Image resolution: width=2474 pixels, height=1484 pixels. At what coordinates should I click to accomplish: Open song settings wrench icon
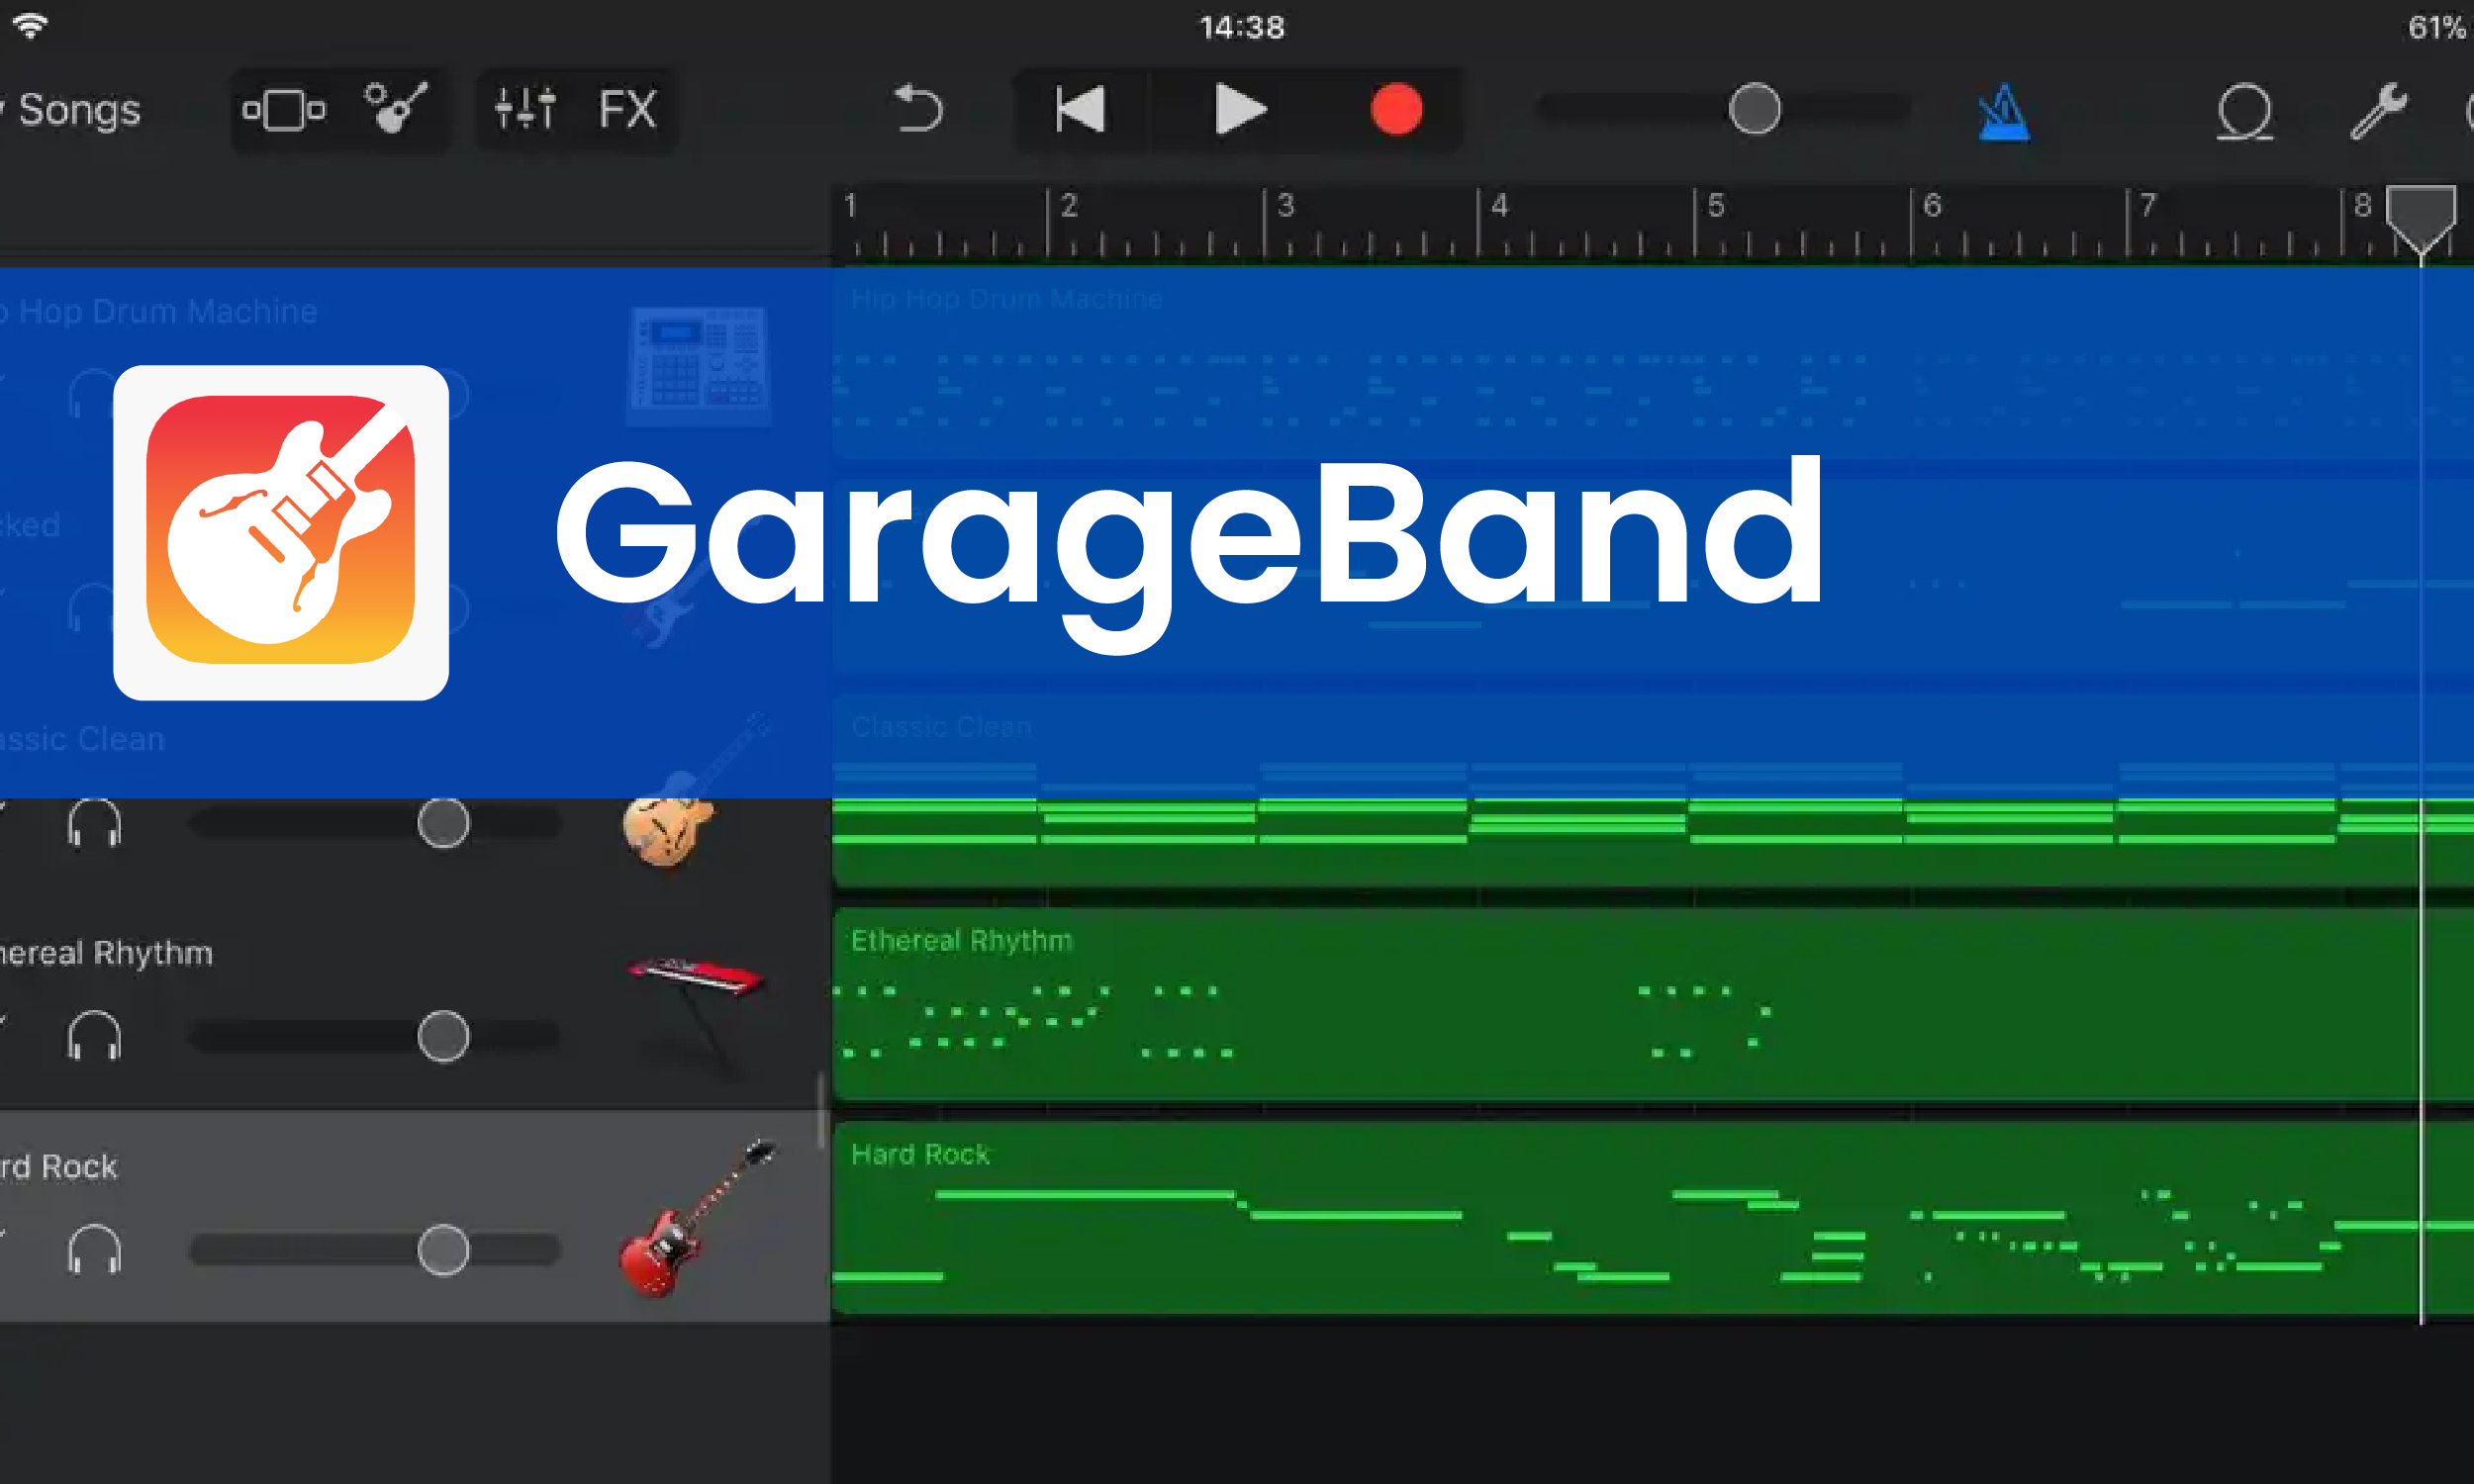click(2378, 110)
